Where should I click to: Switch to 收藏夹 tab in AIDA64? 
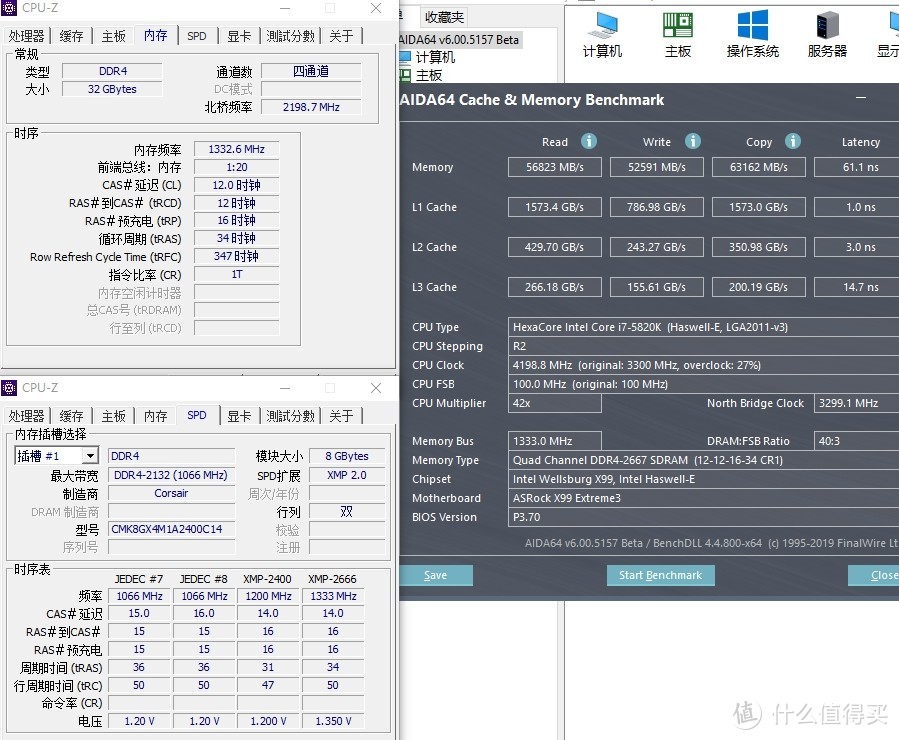(x=444, y=17)
